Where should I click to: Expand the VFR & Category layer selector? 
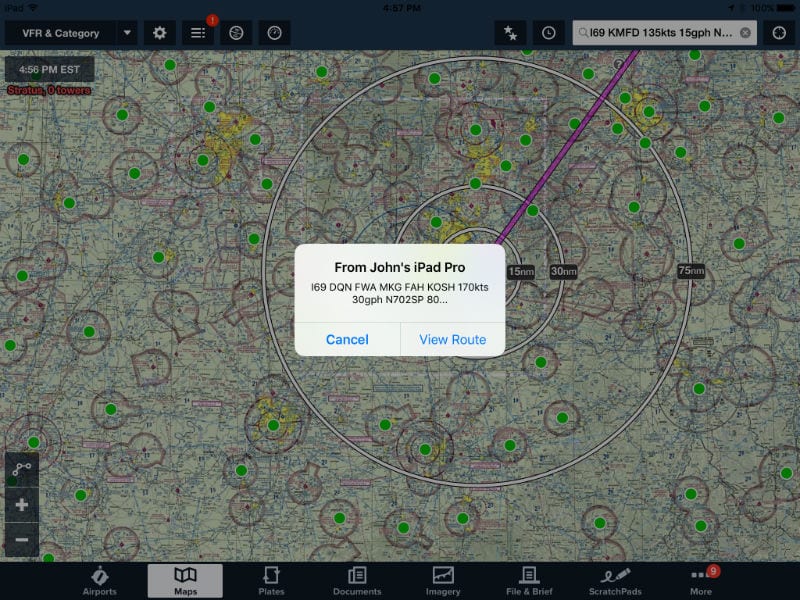click(x=60, y=33)
